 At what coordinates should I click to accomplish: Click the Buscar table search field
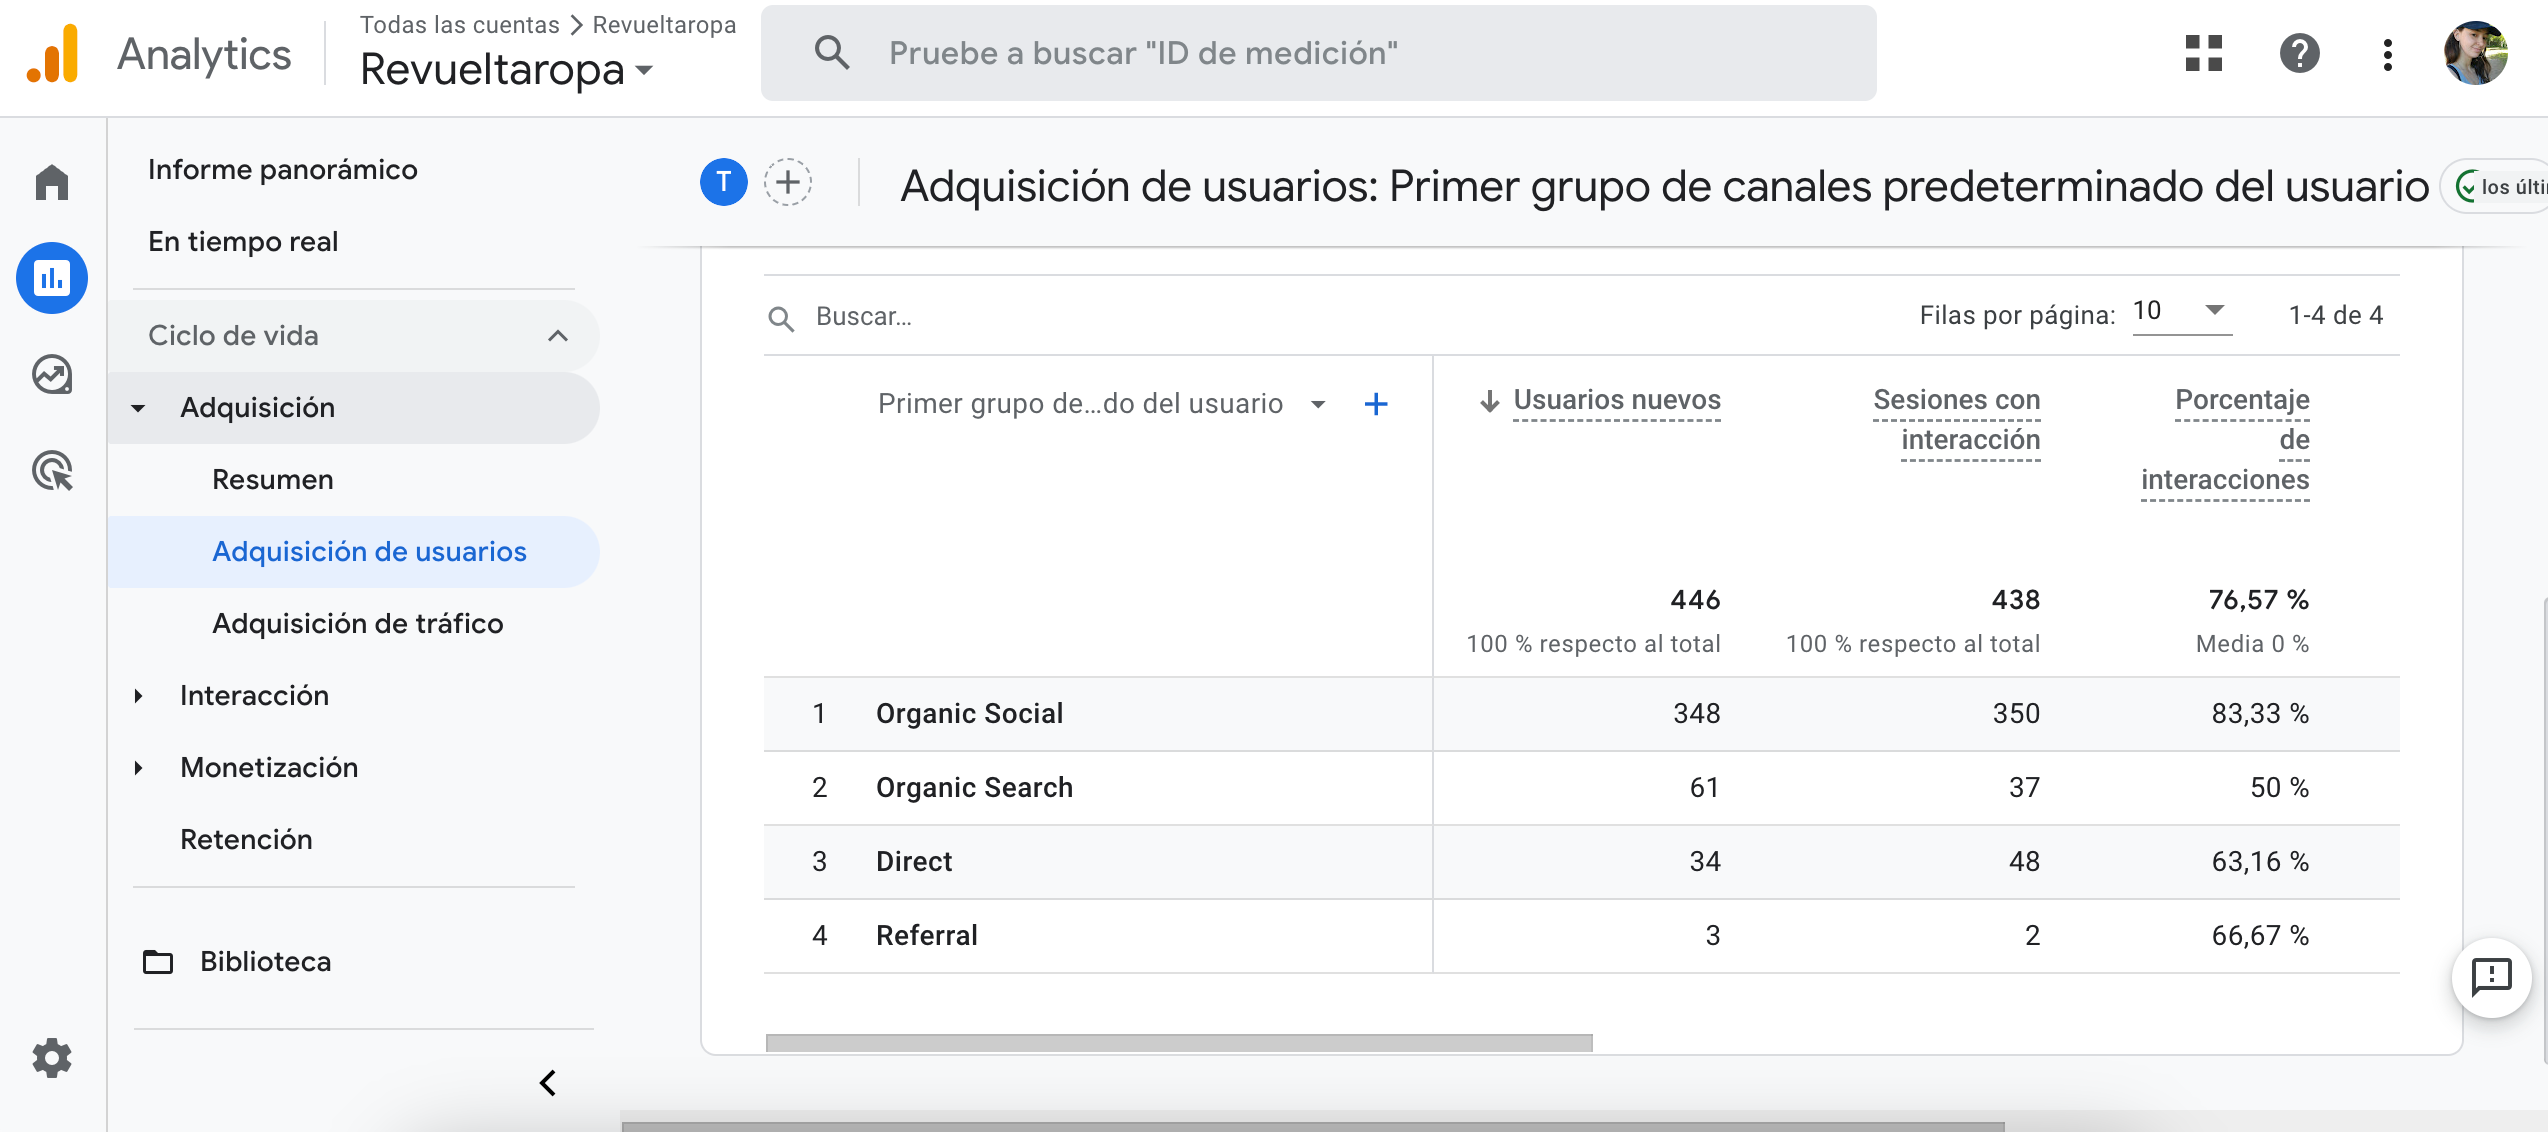pos(1000,317)
